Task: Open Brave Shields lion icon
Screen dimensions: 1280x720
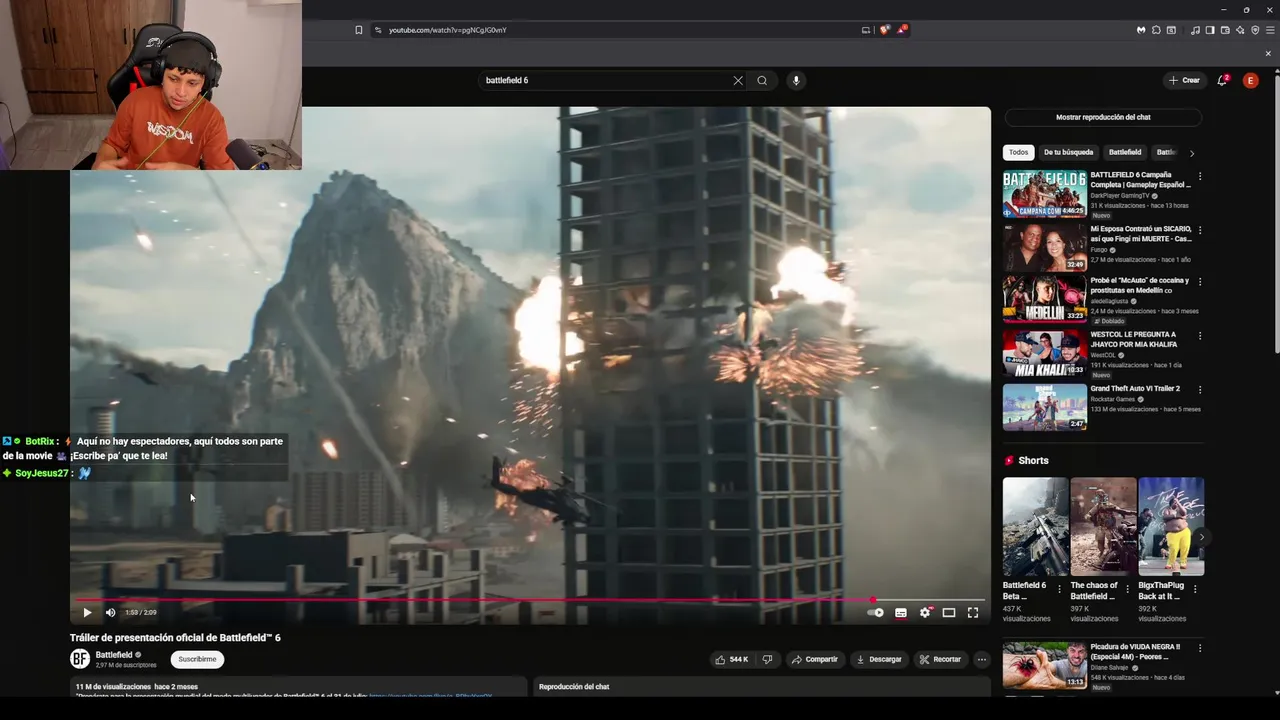Action: (885, 30)
